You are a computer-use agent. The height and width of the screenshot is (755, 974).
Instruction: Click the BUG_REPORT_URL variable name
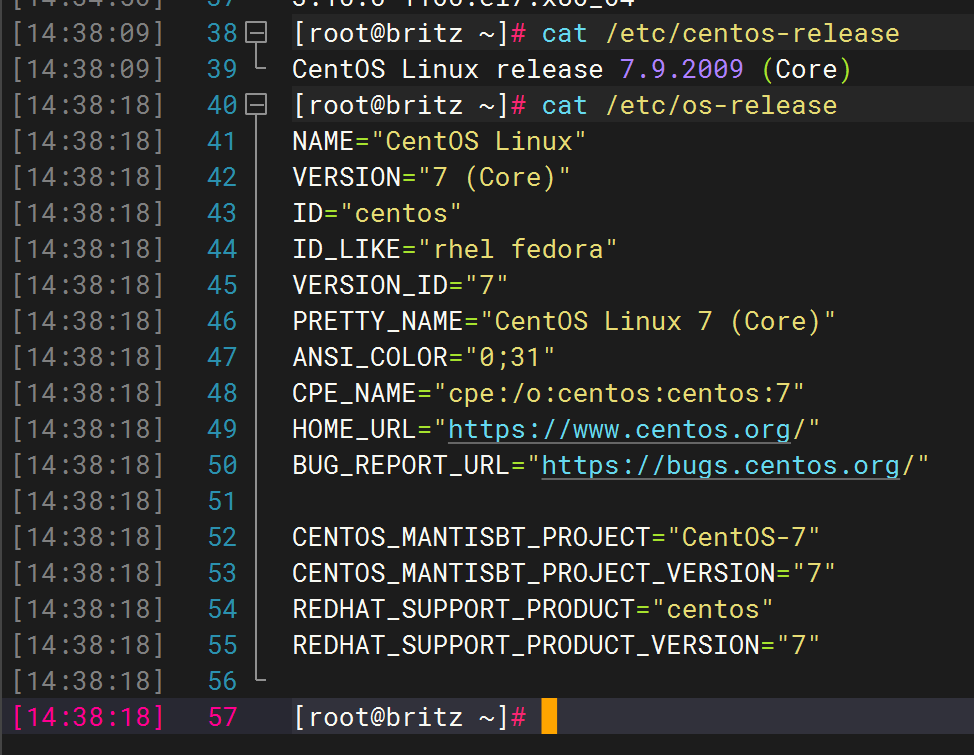401,465
